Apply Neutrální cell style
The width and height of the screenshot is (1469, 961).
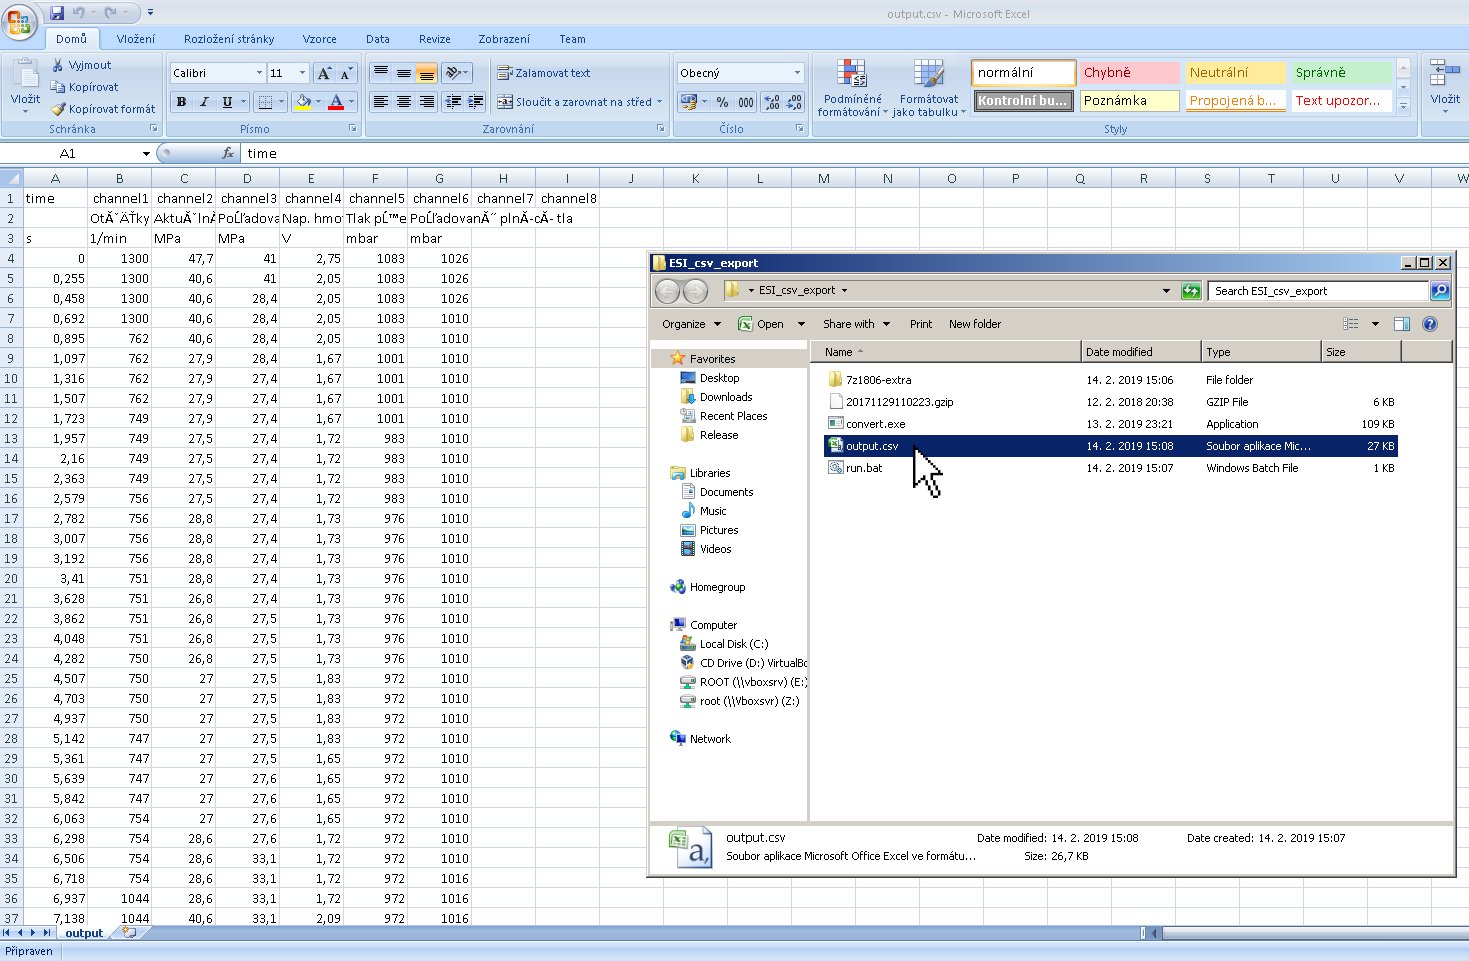tap(1235, 73)
